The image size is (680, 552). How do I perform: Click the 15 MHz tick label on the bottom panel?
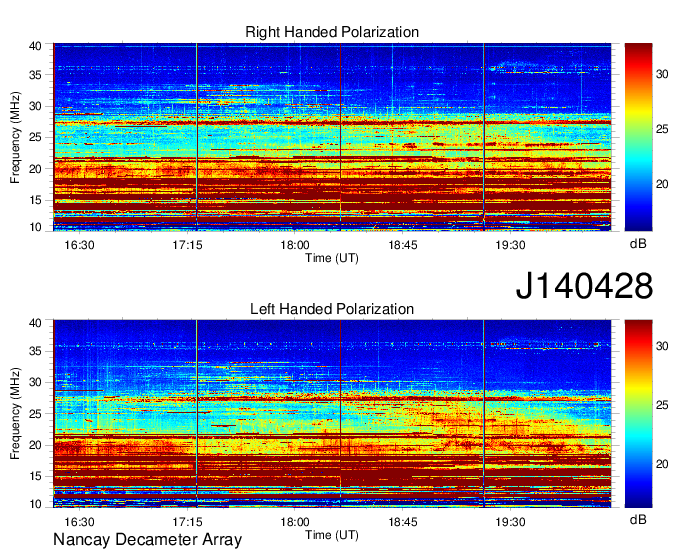pyautogui.click(x=35, y=477)
